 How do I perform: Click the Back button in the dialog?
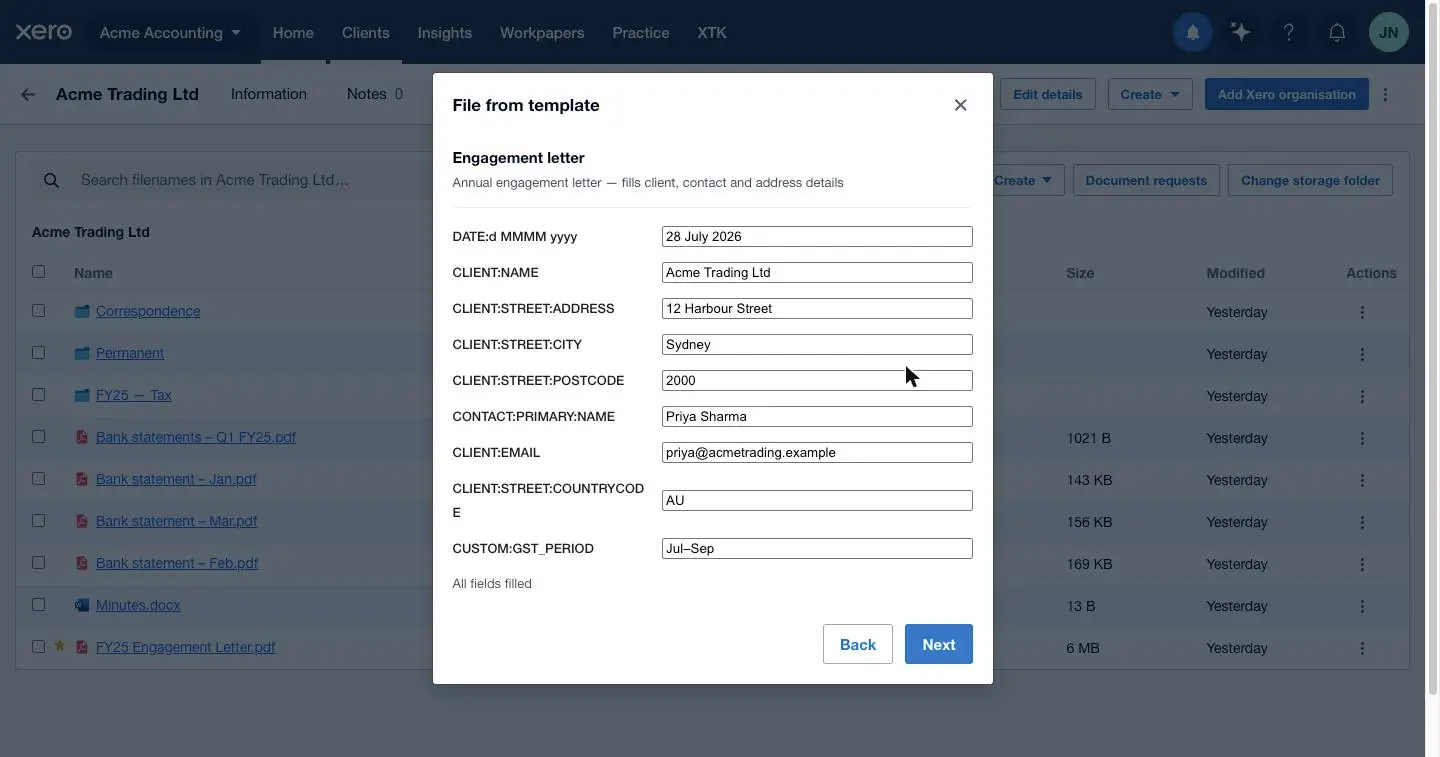(858, 644)
